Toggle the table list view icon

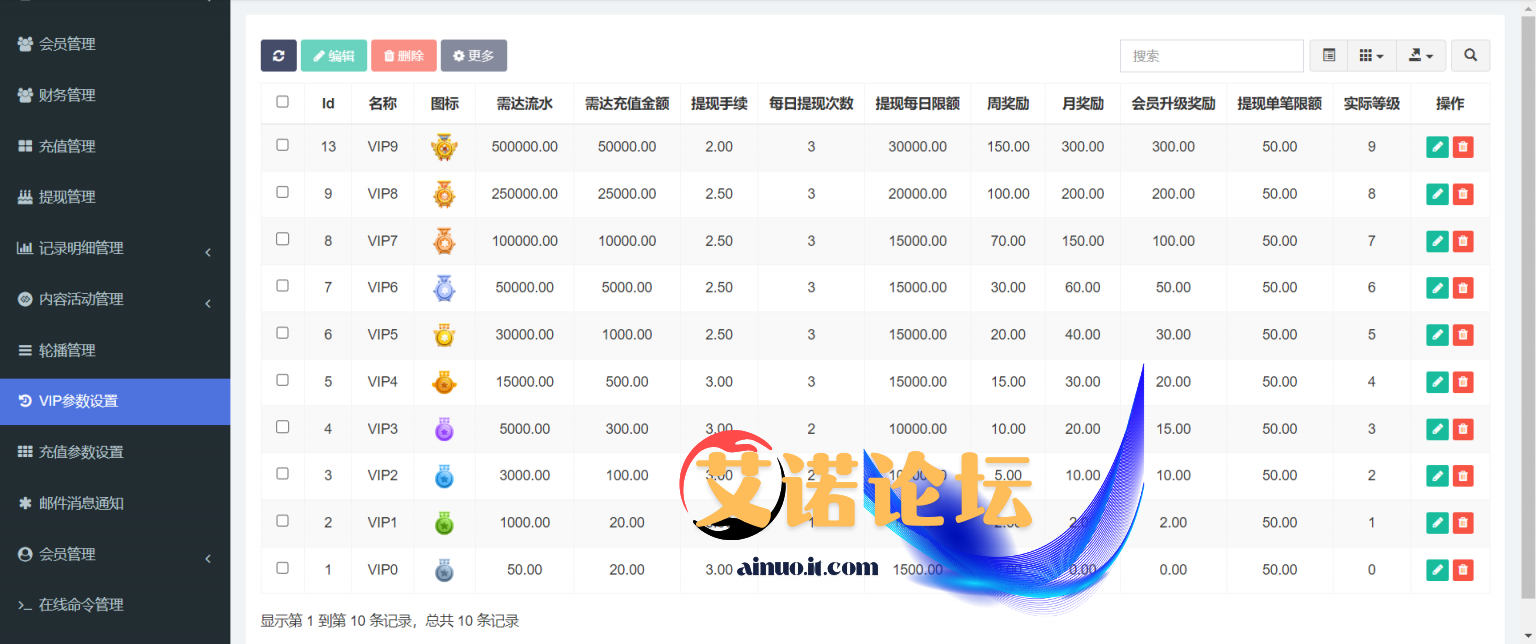pos(1329,56)
